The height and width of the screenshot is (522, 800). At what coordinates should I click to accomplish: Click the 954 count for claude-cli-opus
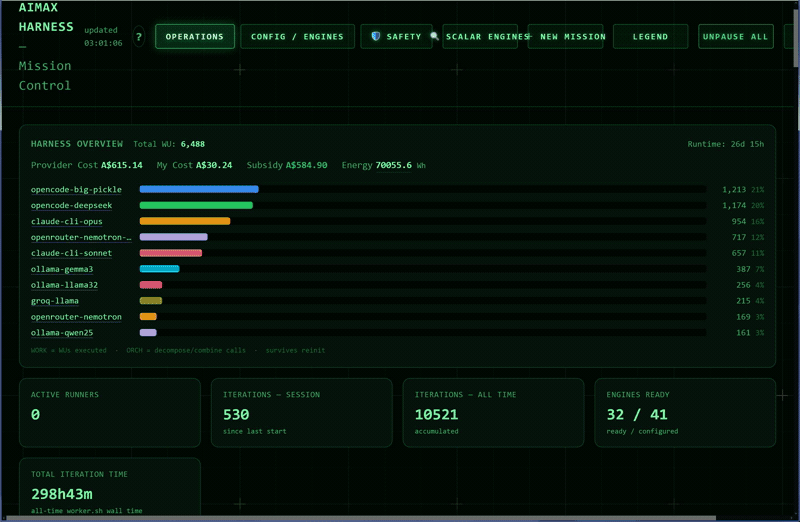[x=739, y=221]
